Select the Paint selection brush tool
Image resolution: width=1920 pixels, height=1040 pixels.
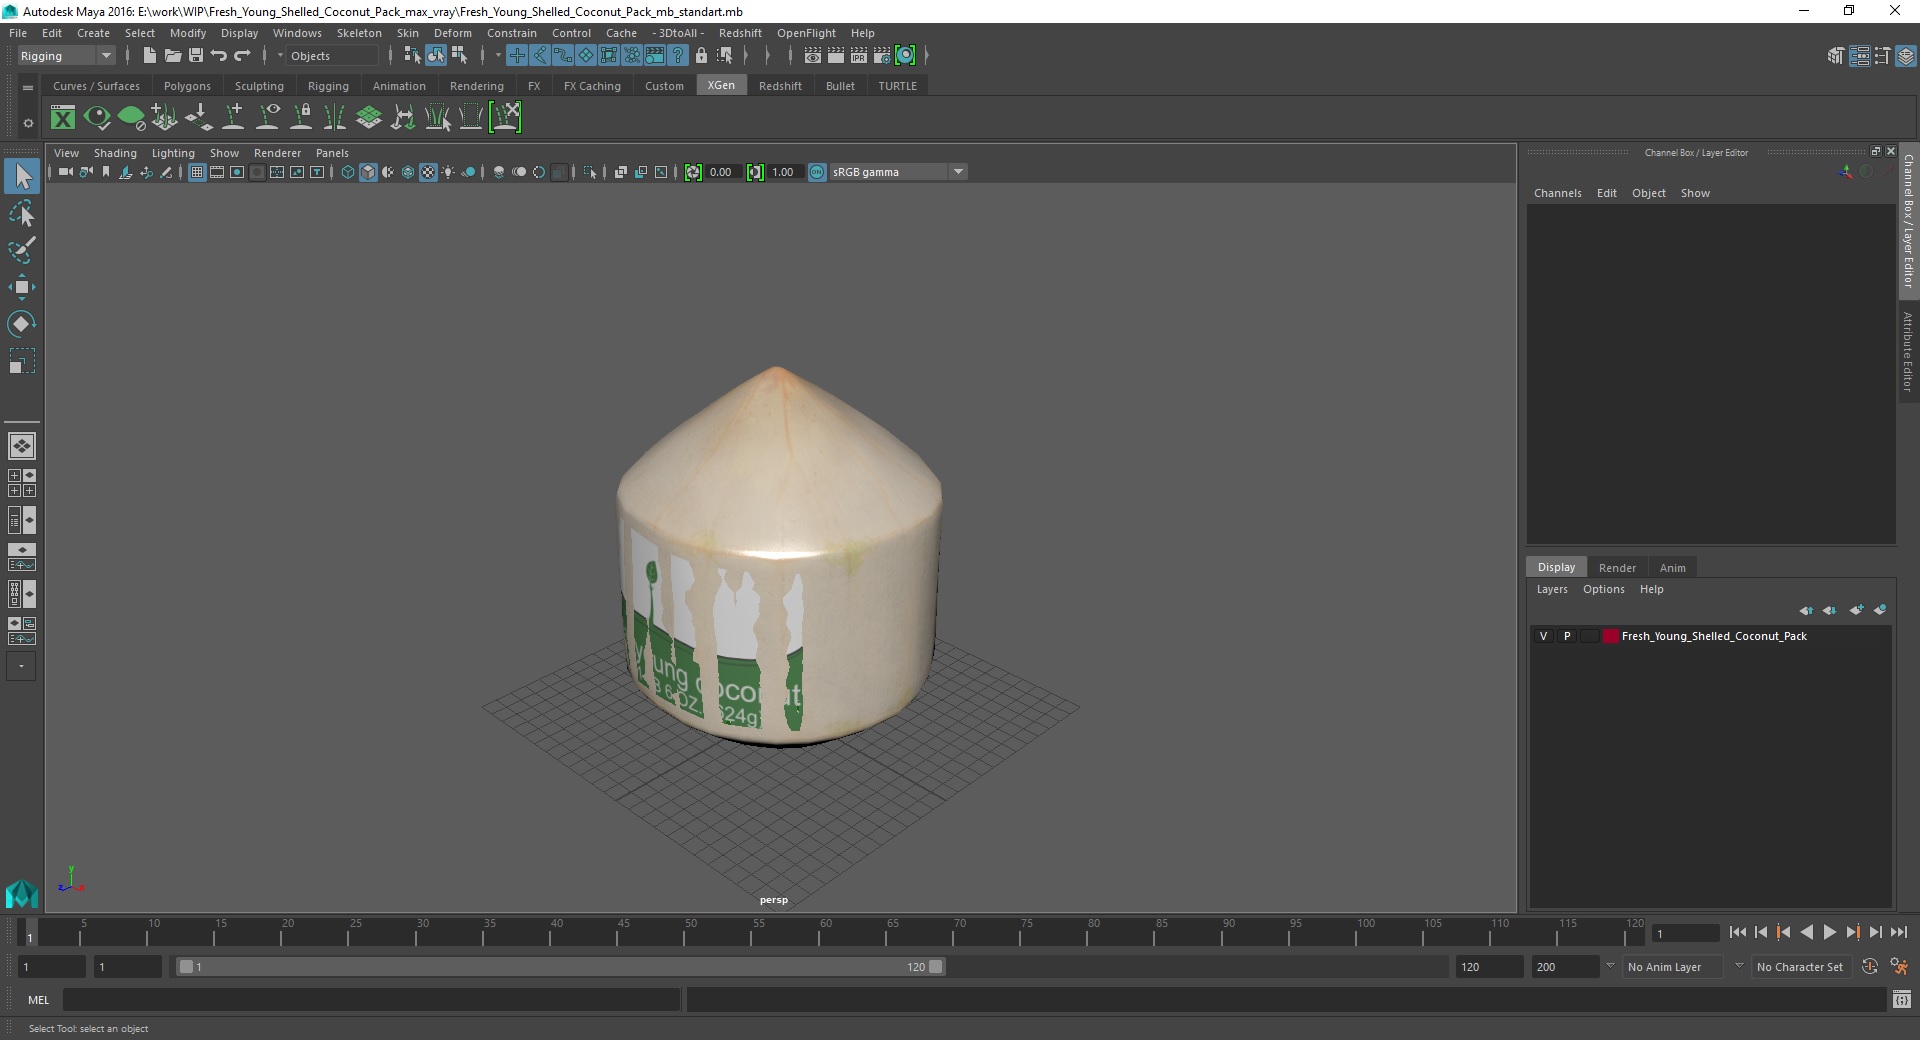[21, 250]
